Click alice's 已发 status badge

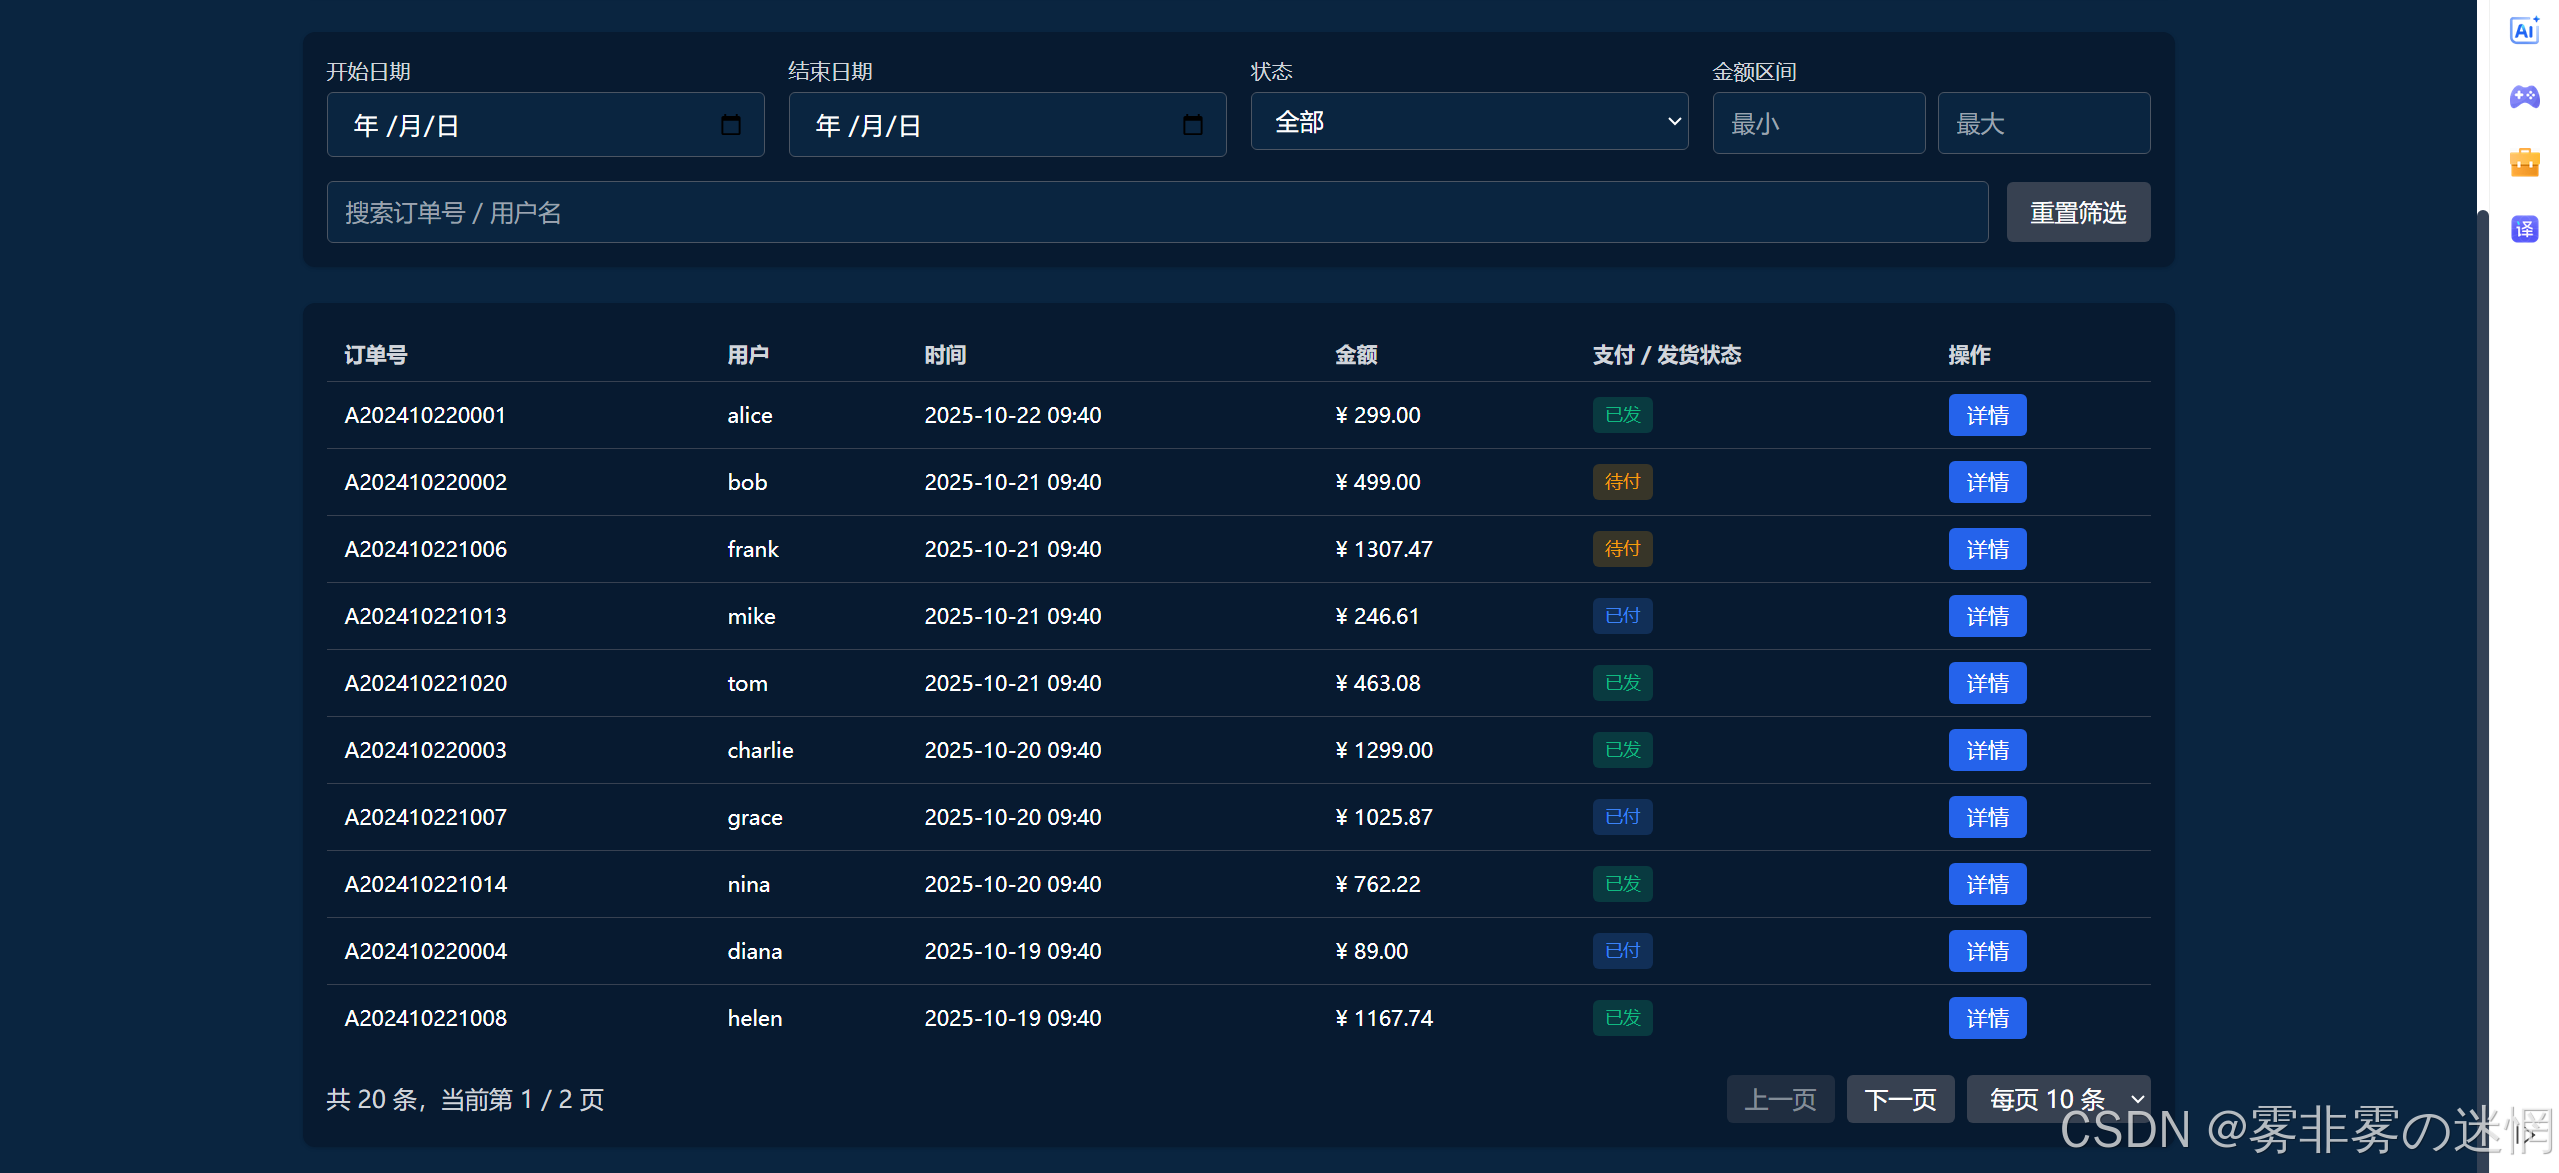(x=1622, y=415)
